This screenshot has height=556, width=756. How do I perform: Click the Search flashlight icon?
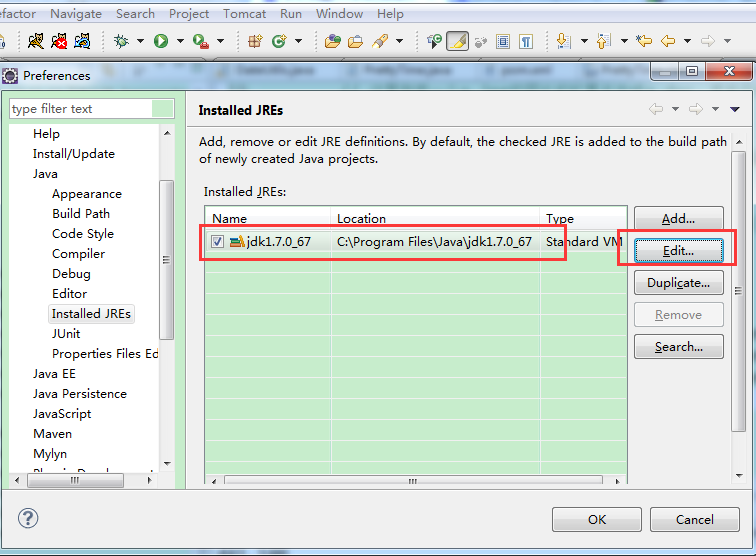point(380,41)
